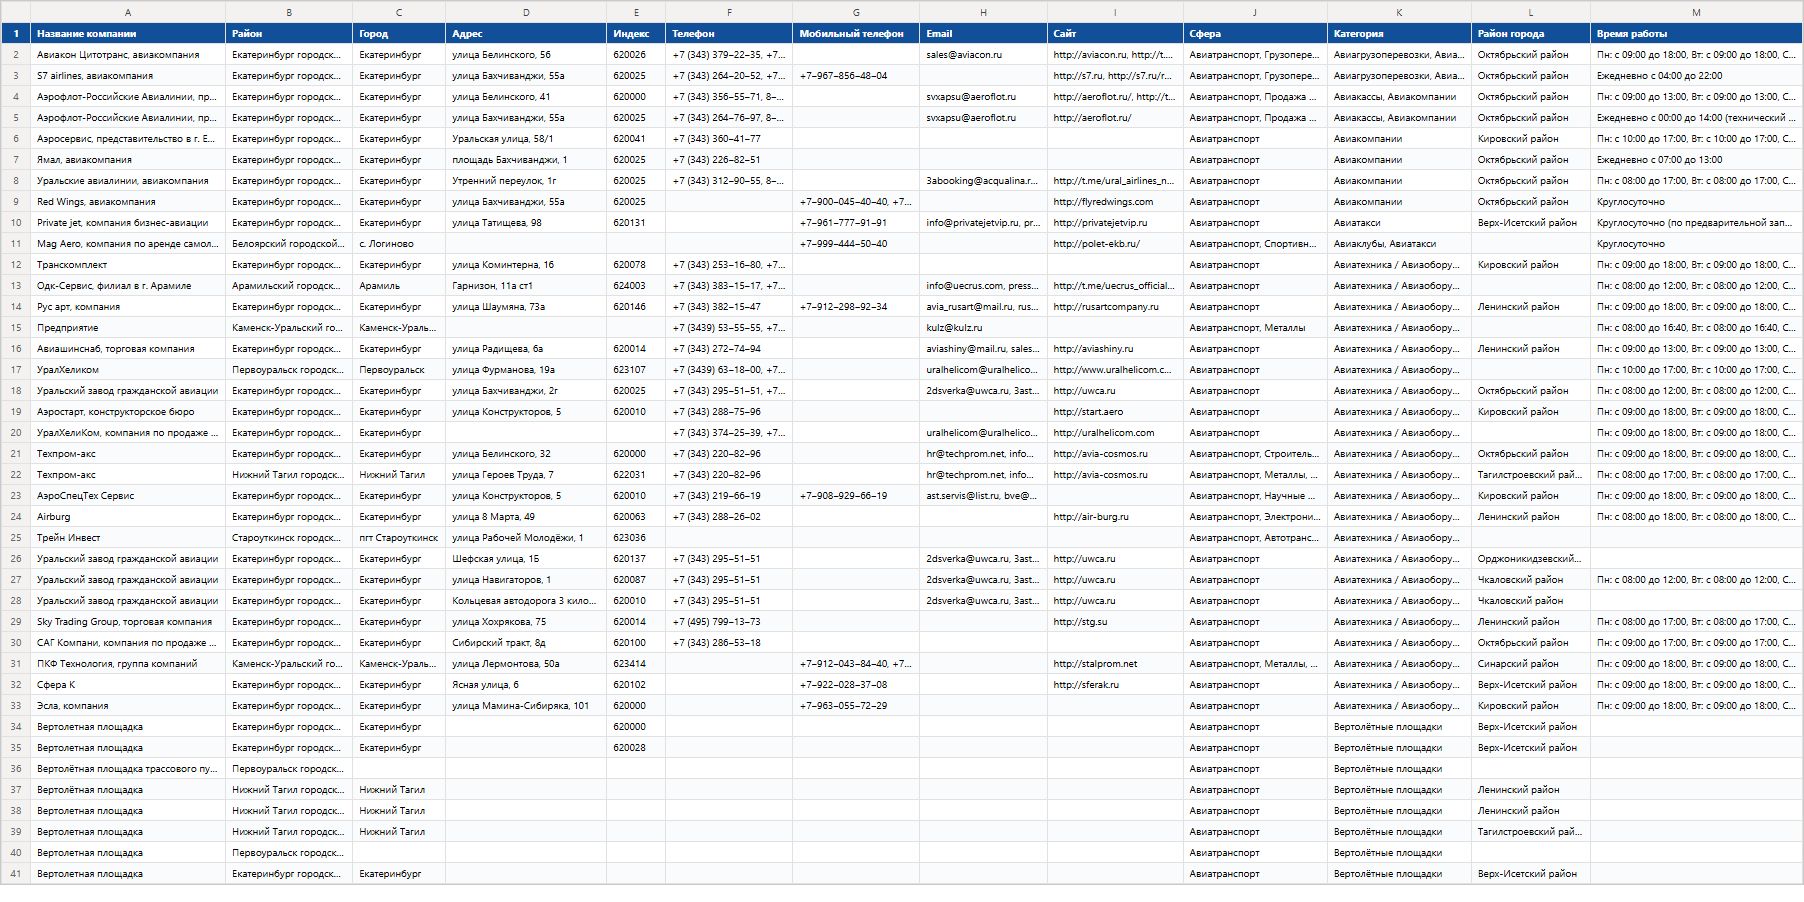1804x902 pixels.
Task: Select the 'Авиаклубы, Авиатакси' category cell
Action: pyautogui.click(x=1399, y=244)
